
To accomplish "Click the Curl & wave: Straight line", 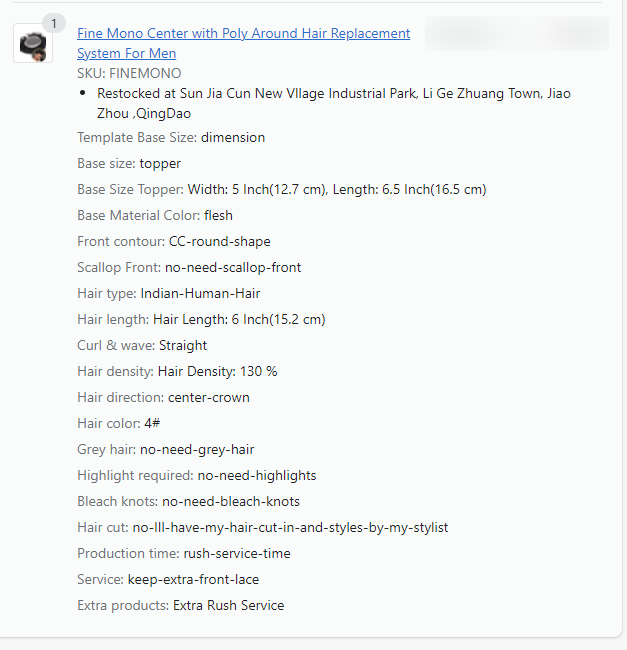I will tap(142, 345).
